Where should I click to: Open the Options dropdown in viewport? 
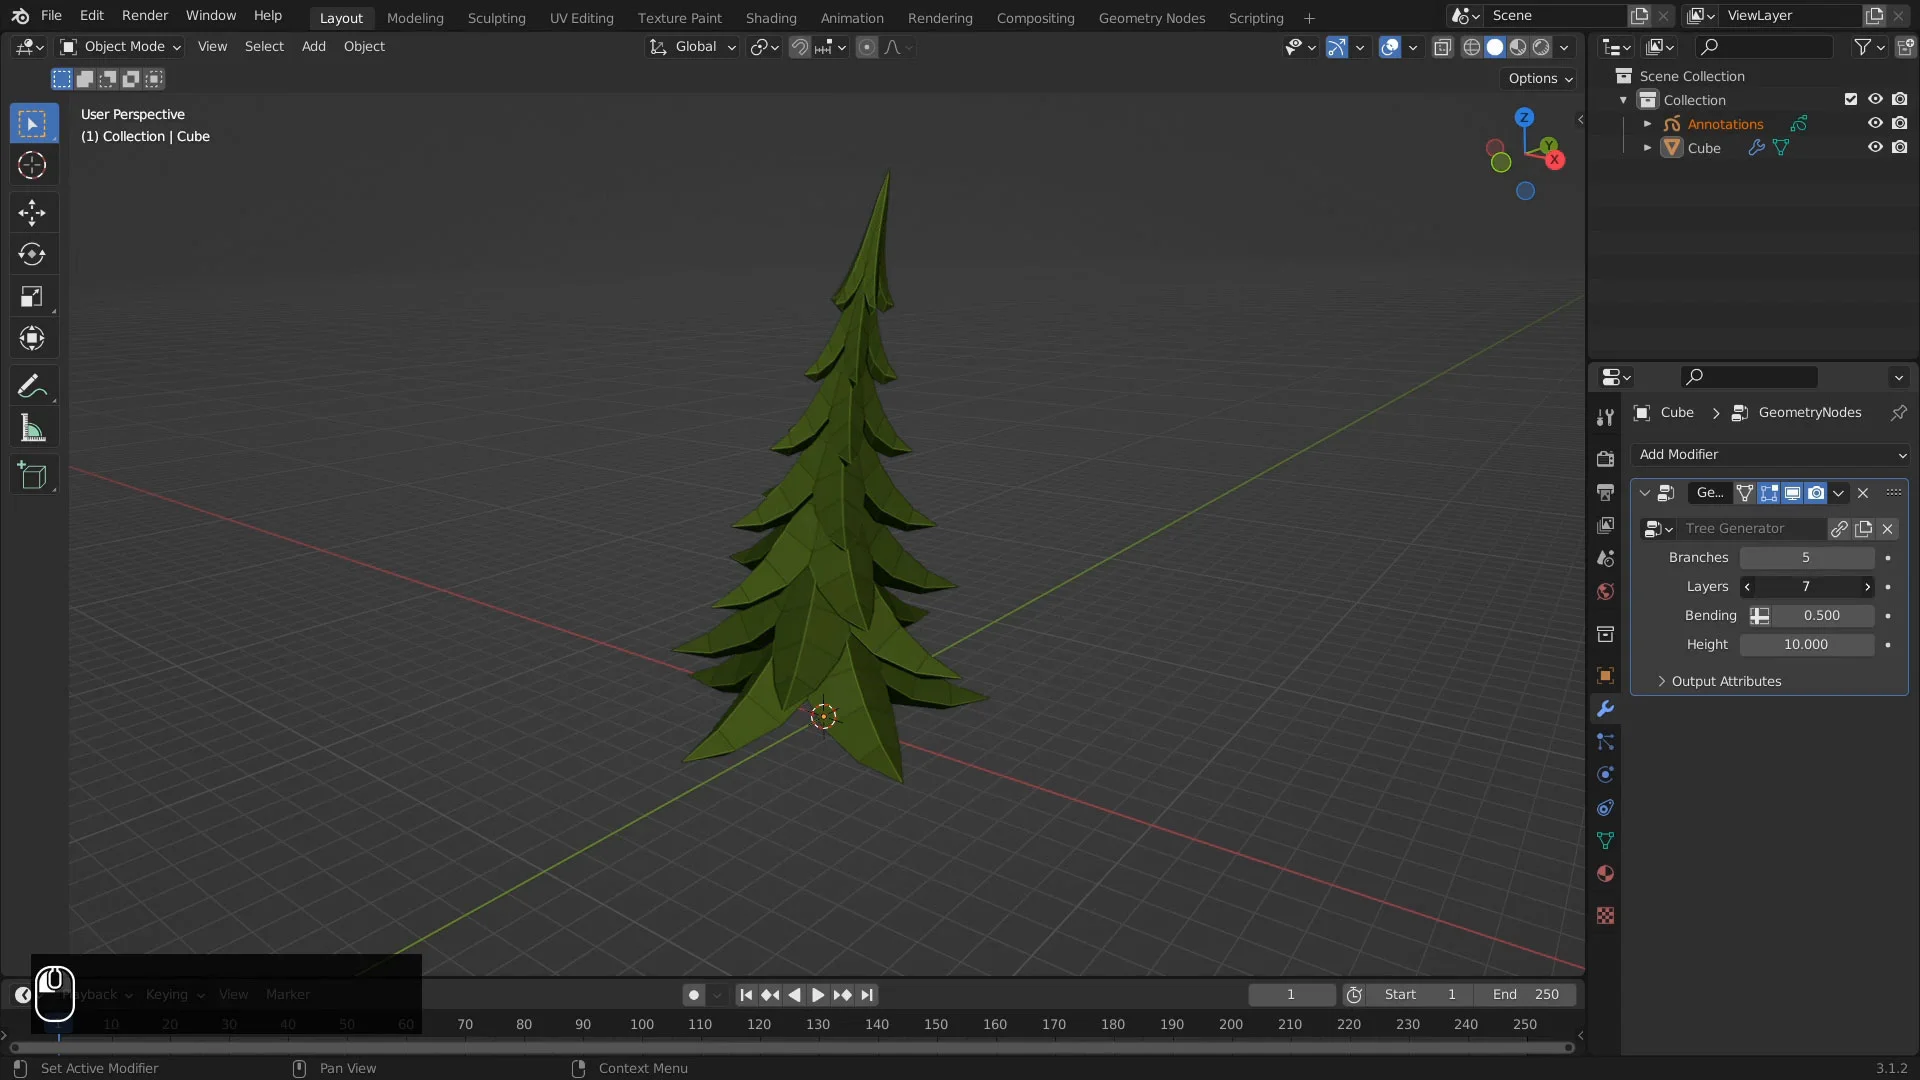click(1540, 78)
